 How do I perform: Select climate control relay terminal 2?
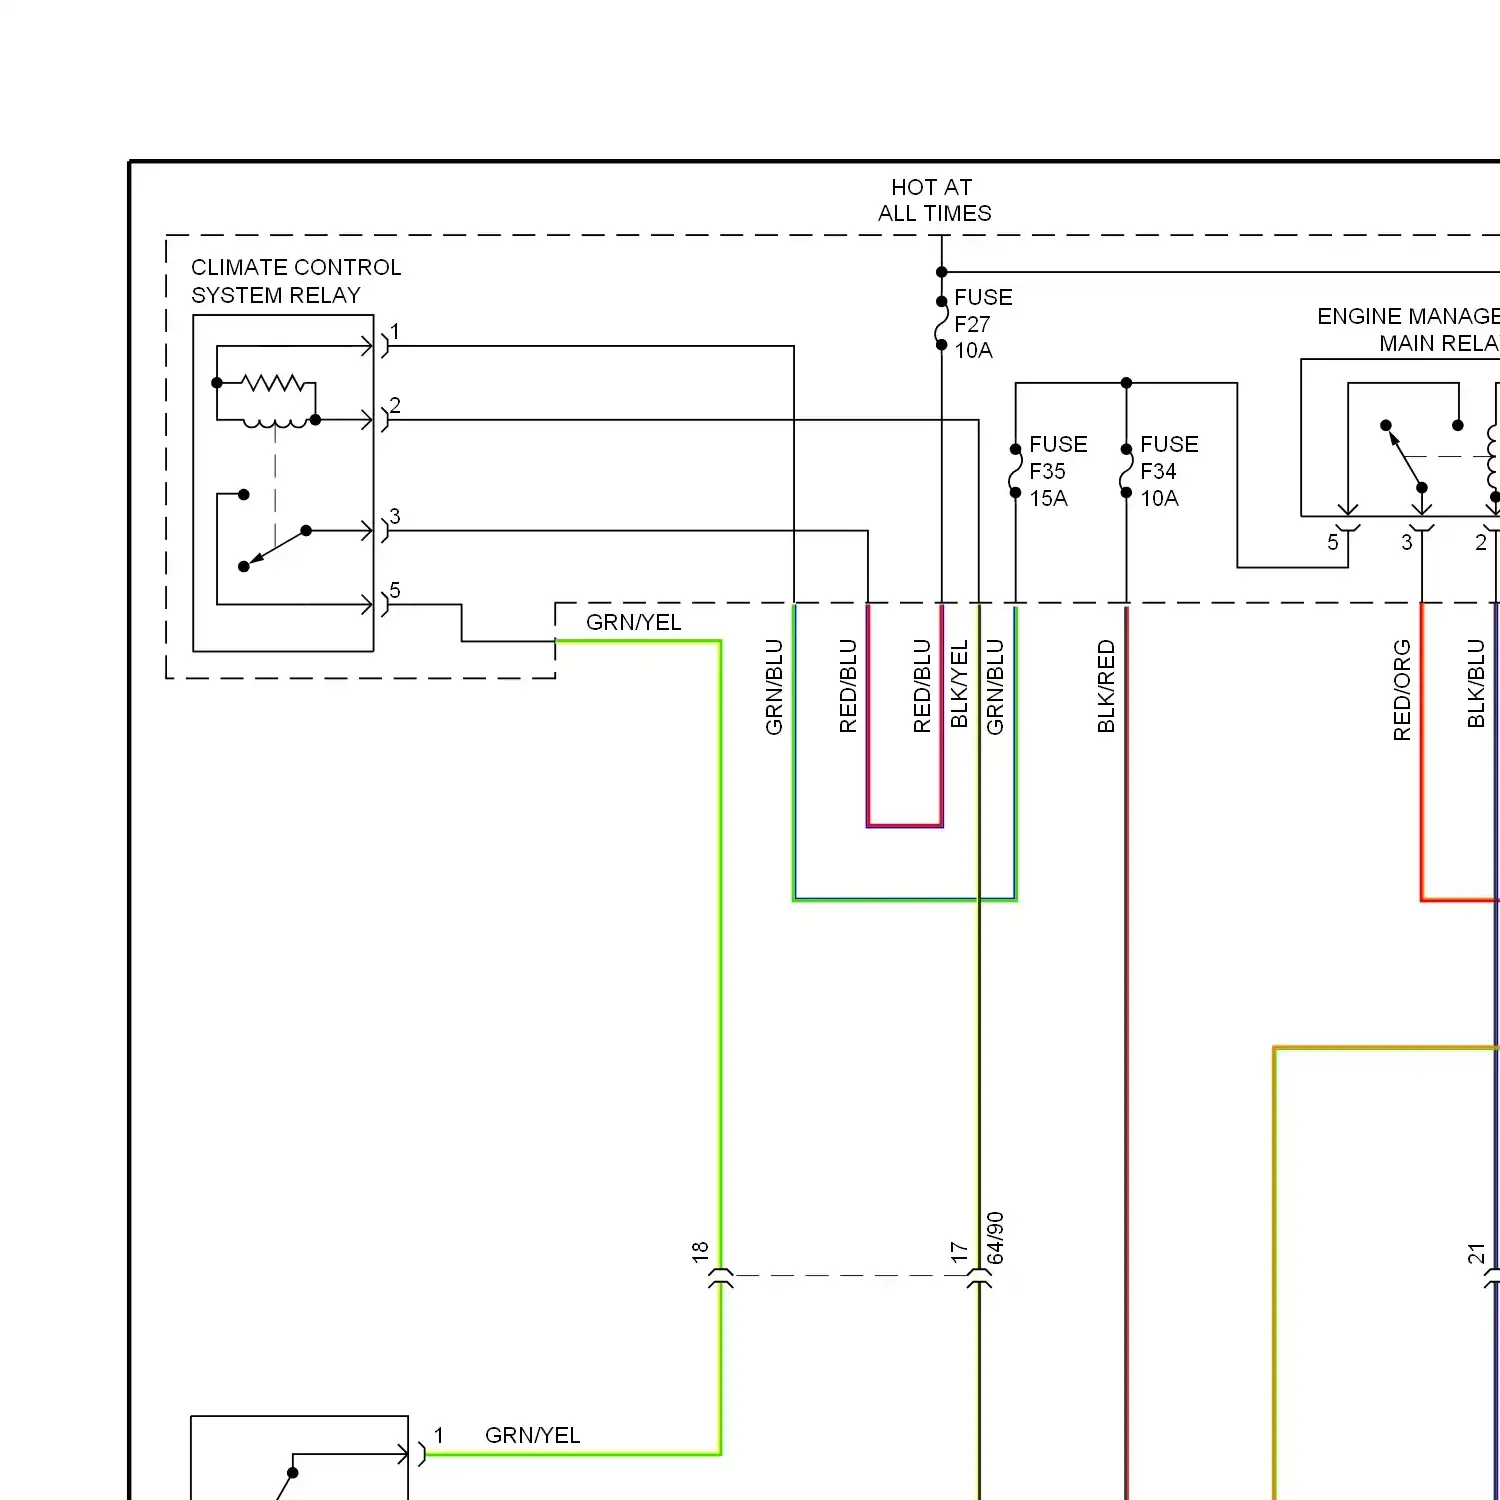tap(395, 405)
